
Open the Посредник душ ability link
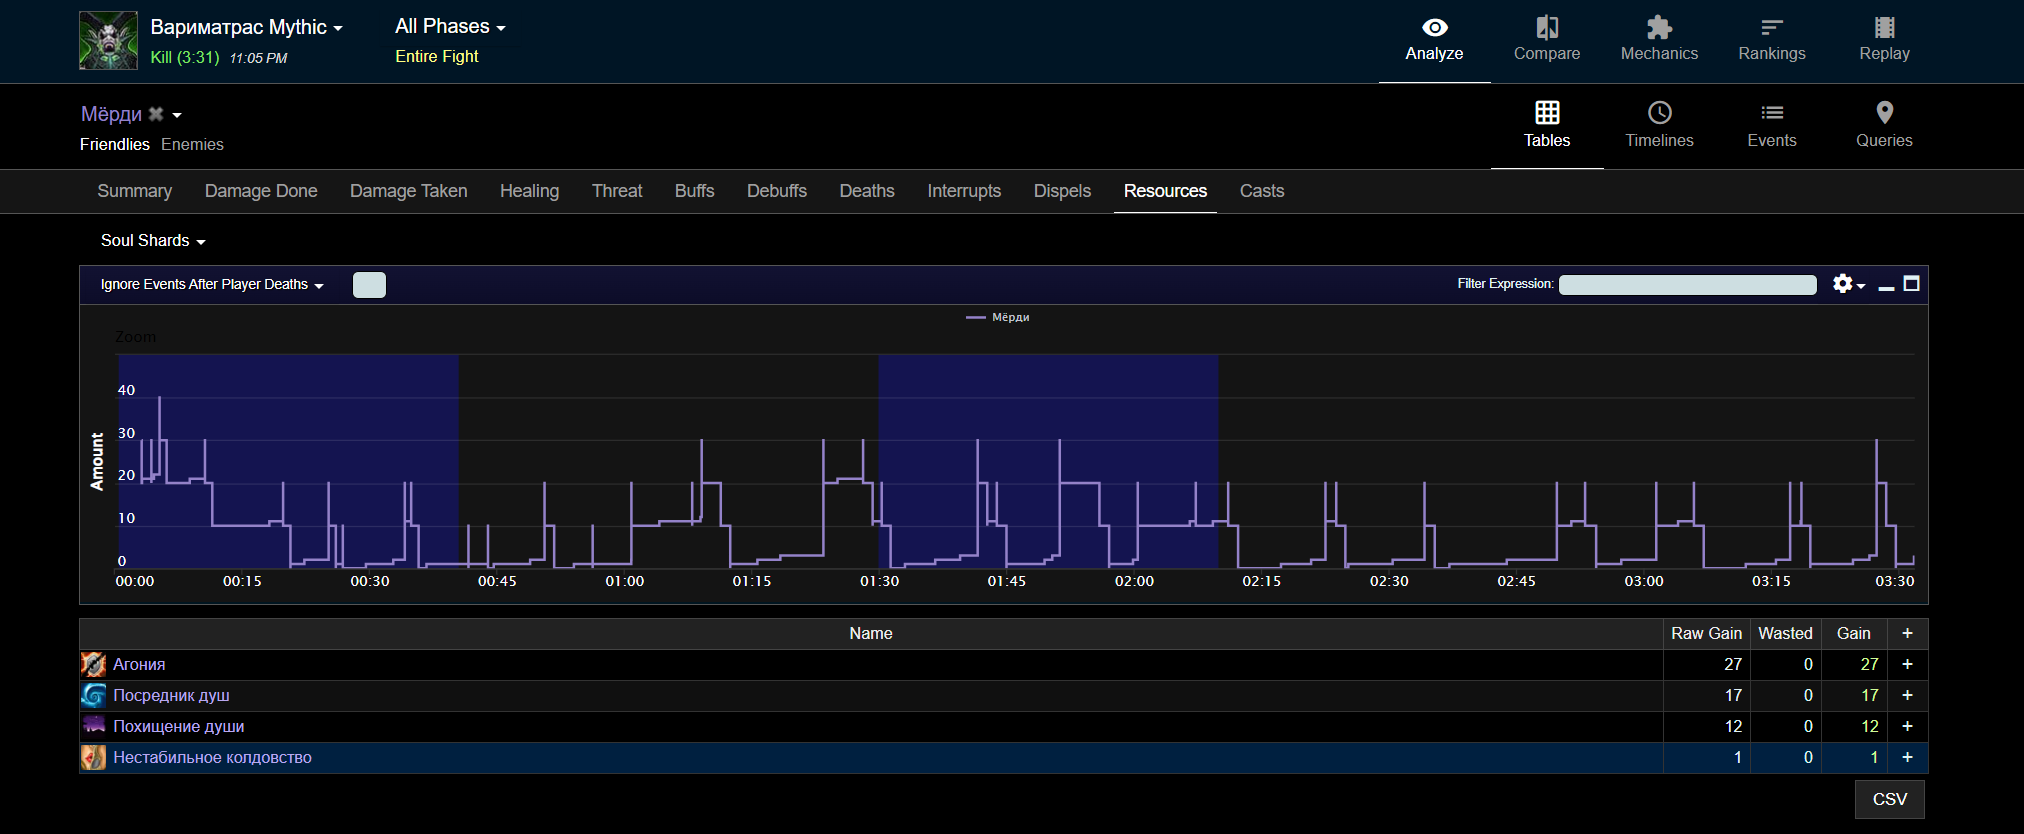(x=171, y=695)
